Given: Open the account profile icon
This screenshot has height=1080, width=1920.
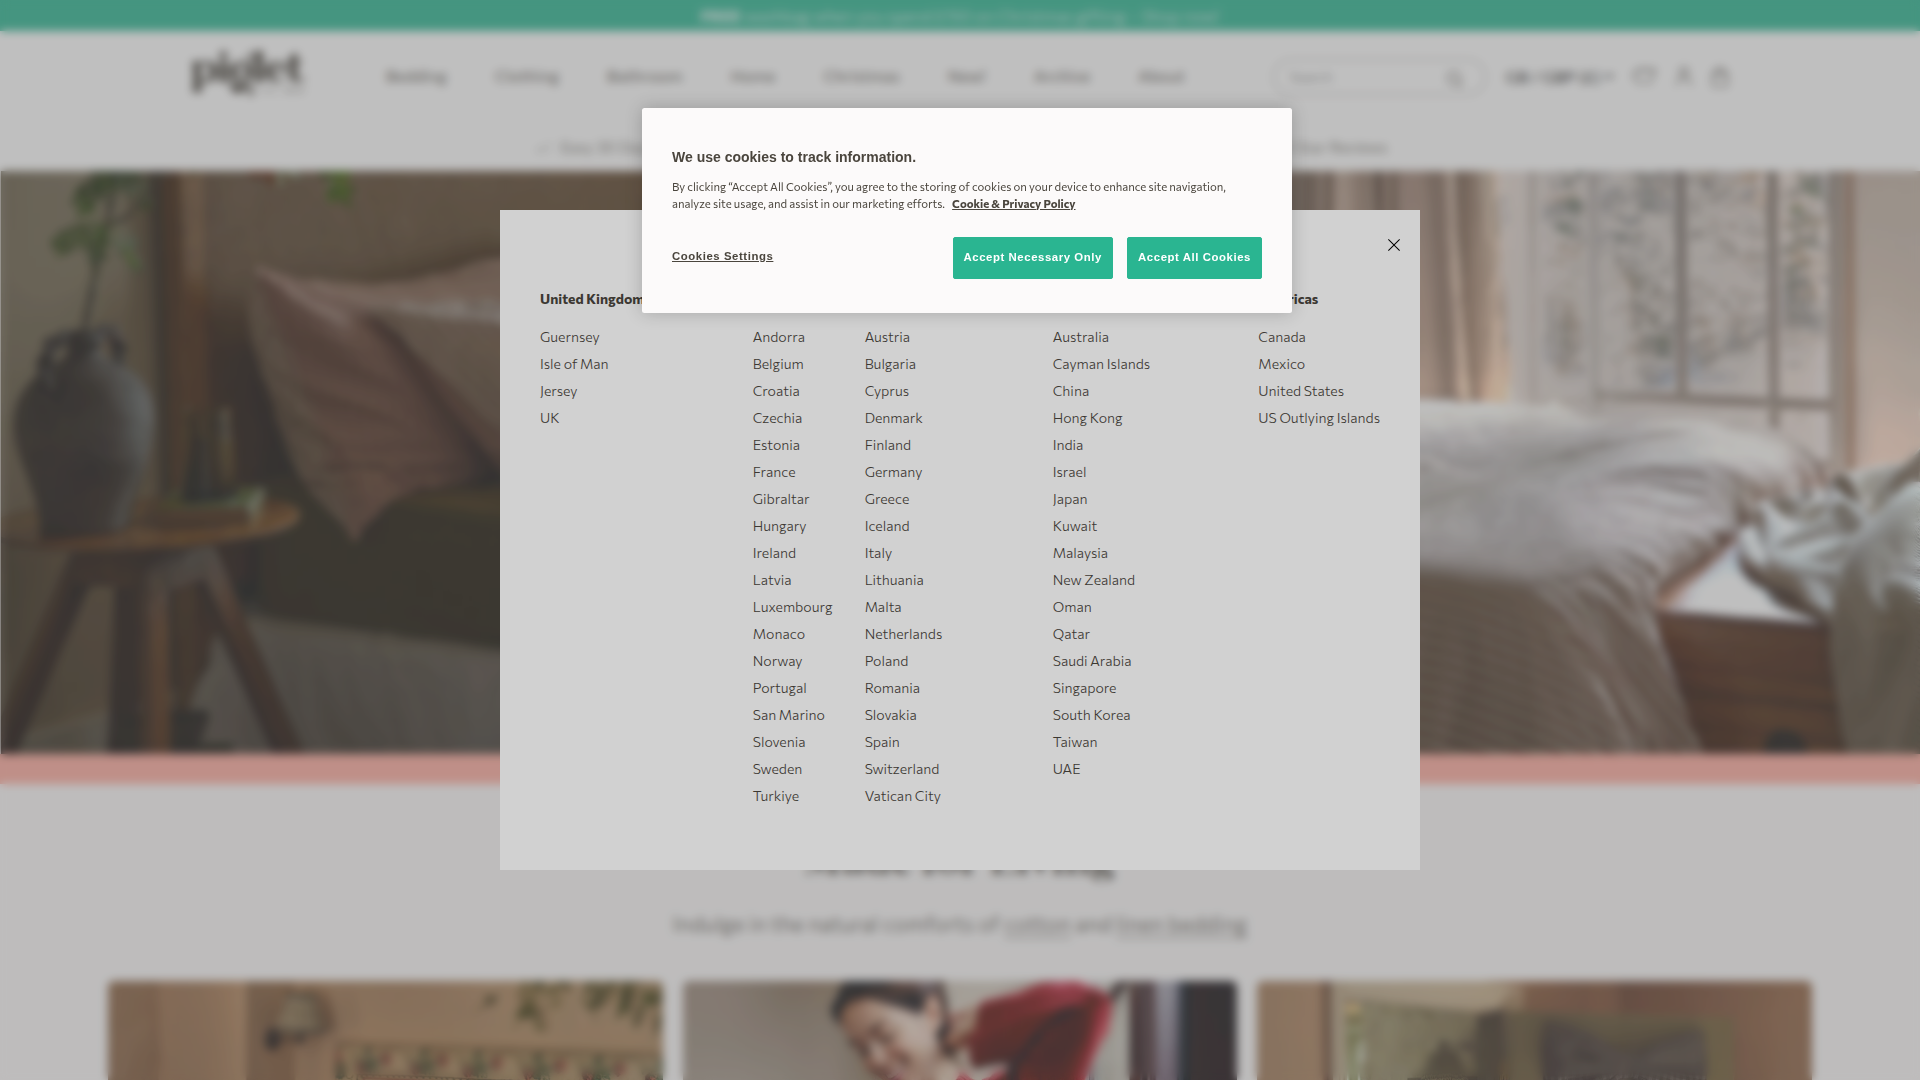Looking at the screenshot, I should coord(1684,77).
